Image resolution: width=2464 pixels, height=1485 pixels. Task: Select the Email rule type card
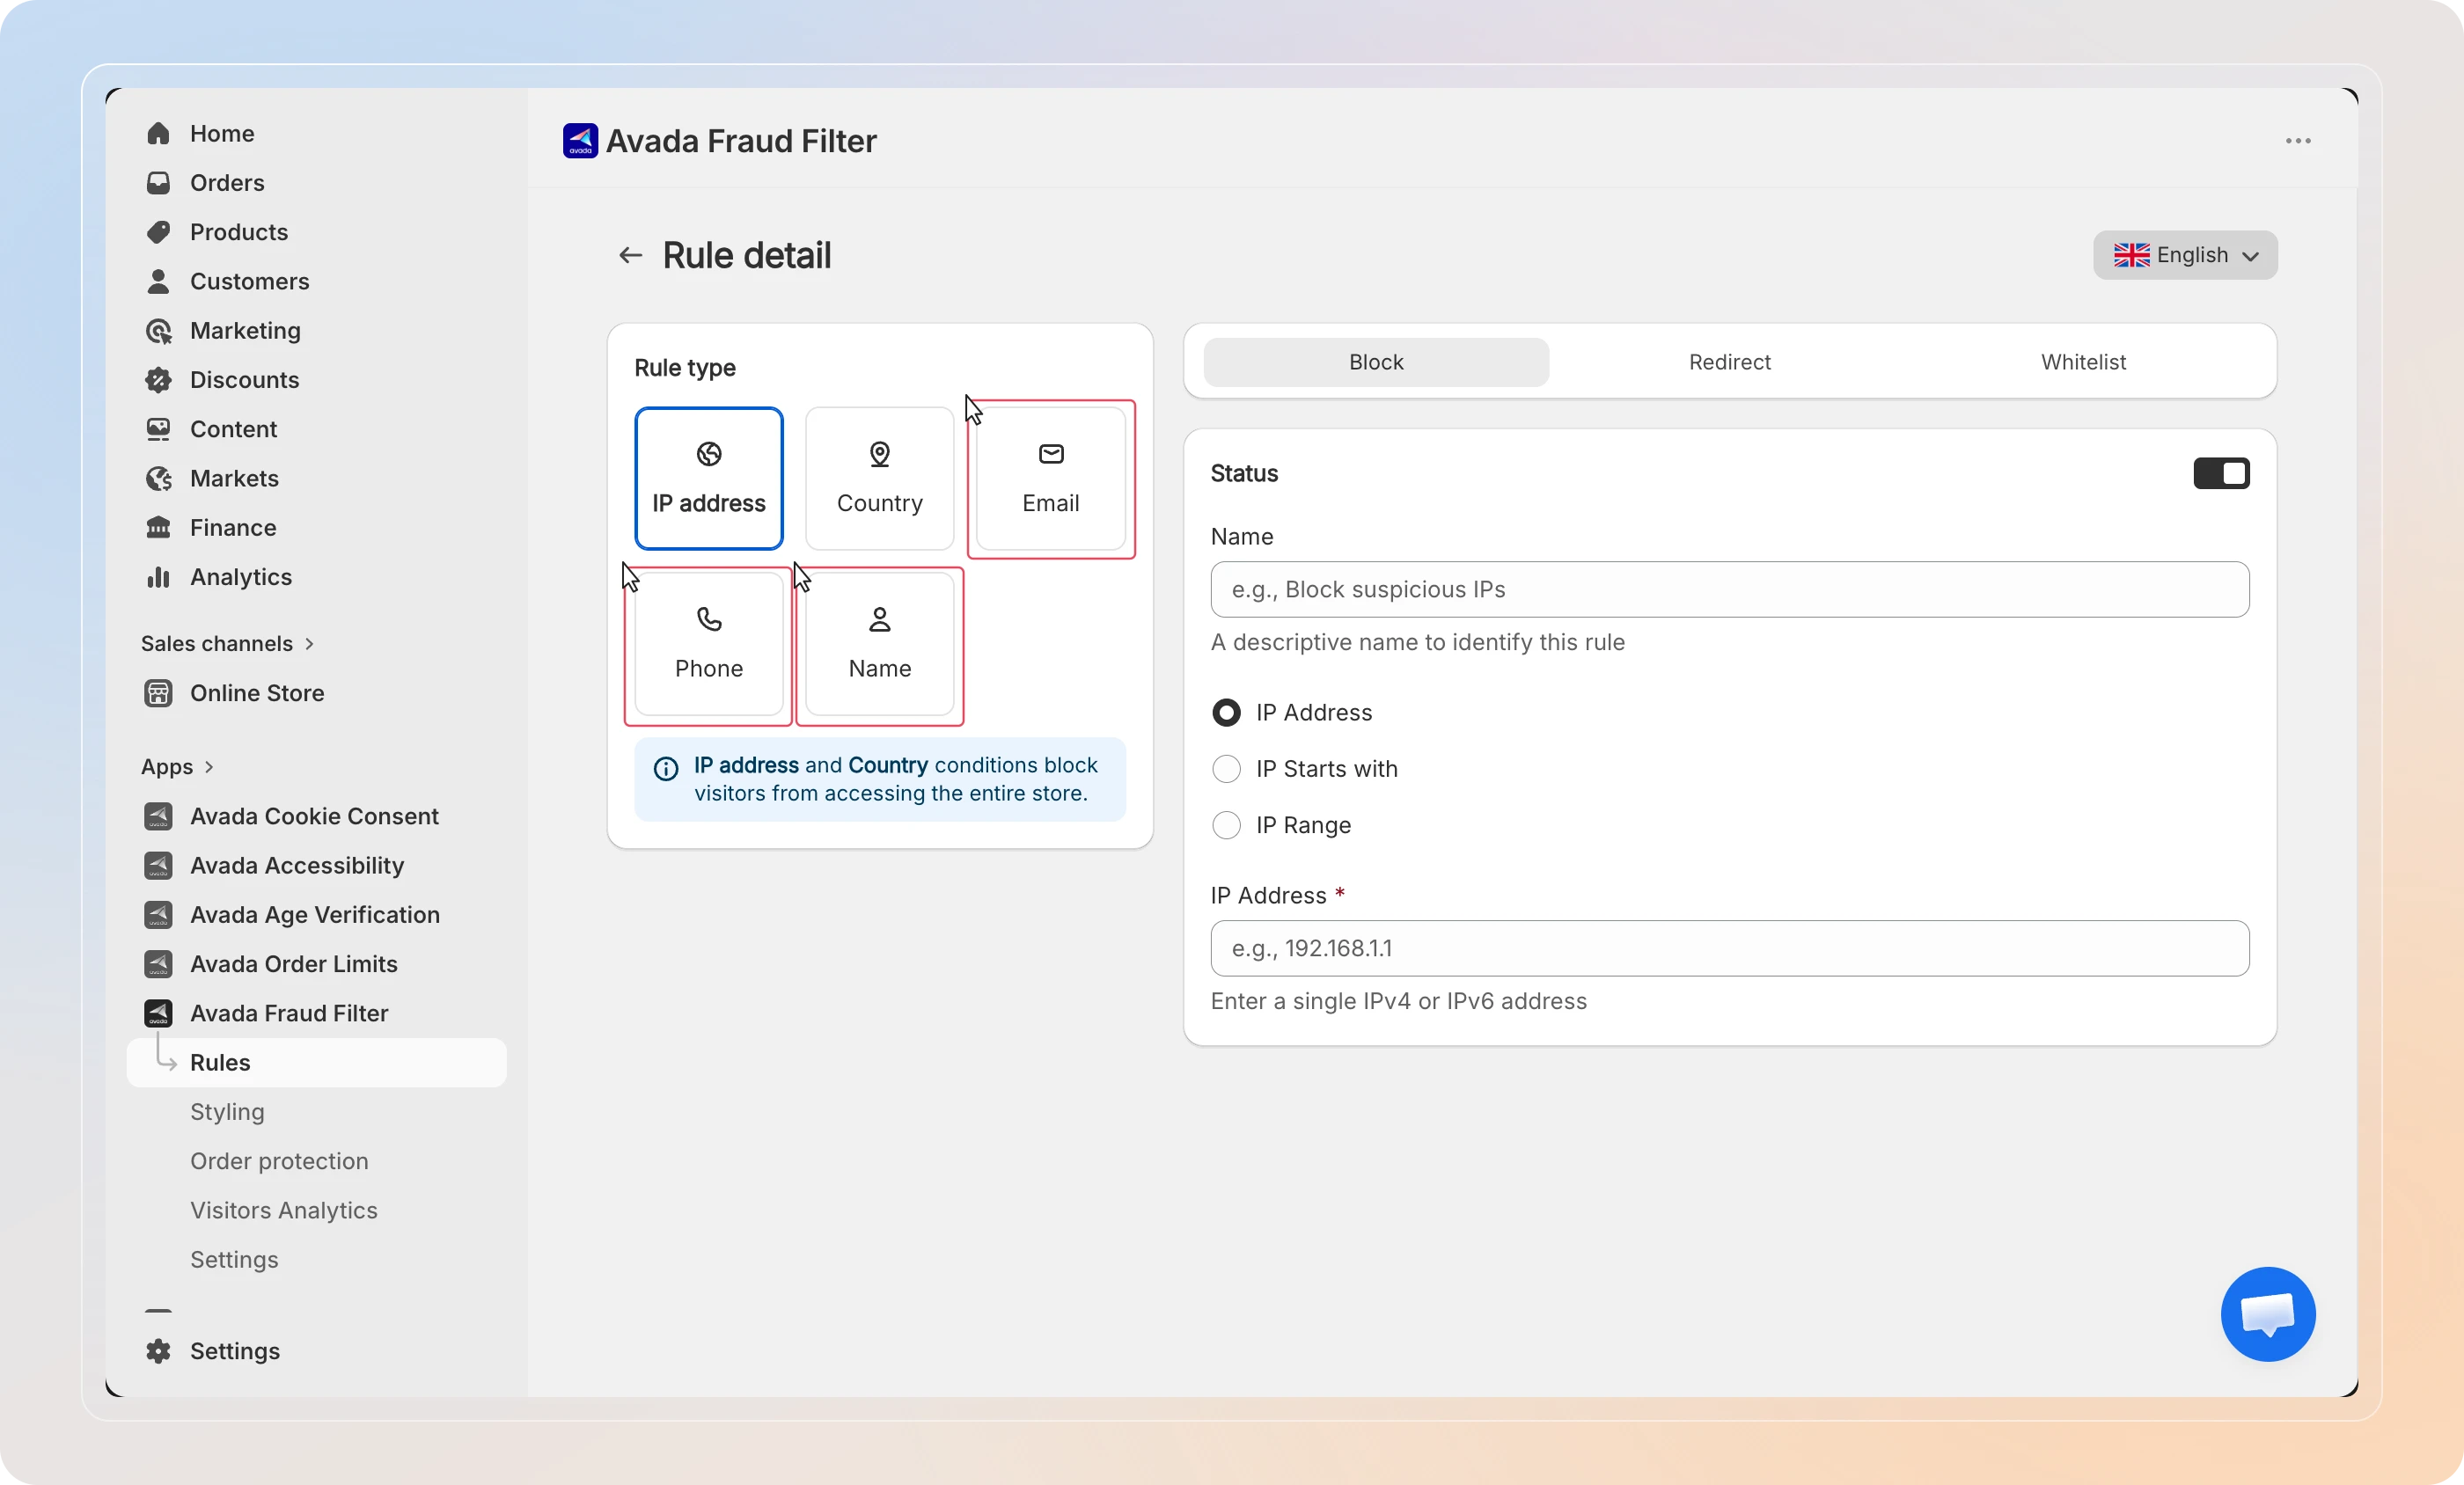click(1051, 478)
